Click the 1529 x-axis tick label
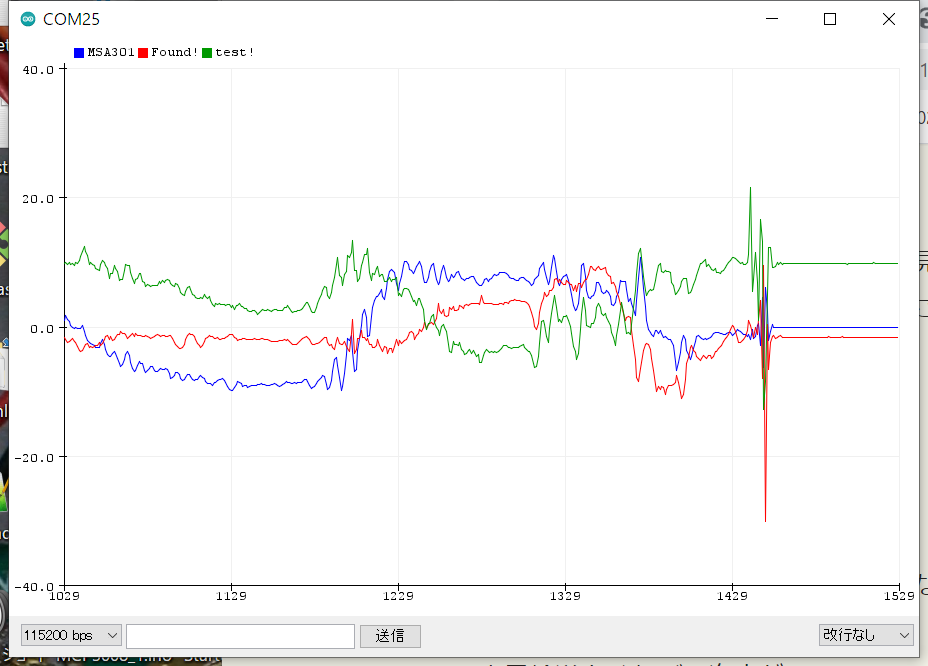Screen dimensions: 928x666 (898, 597)
